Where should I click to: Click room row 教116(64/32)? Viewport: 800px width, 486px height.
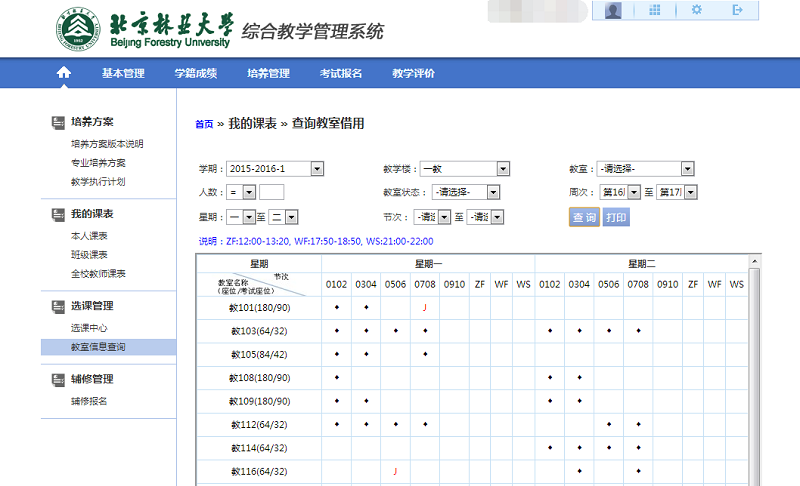click(259, 472)
